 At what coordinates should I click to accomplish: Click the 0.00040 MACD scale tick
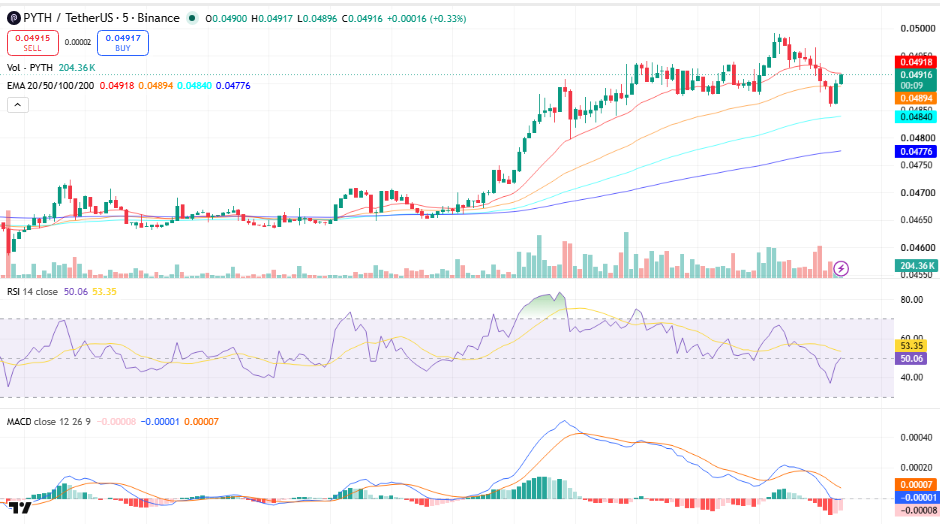918,438
